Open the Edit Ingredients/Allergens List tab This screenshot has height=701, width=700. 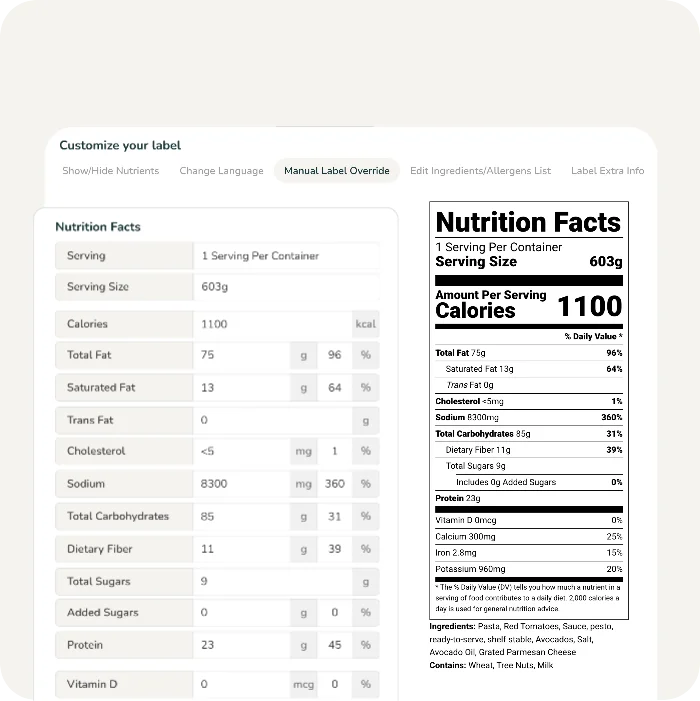tap(480, 171)
